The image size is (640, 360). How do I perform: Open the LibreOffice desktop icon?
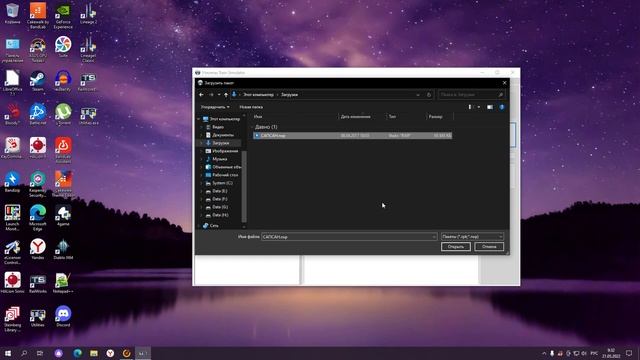pos(12,83)
